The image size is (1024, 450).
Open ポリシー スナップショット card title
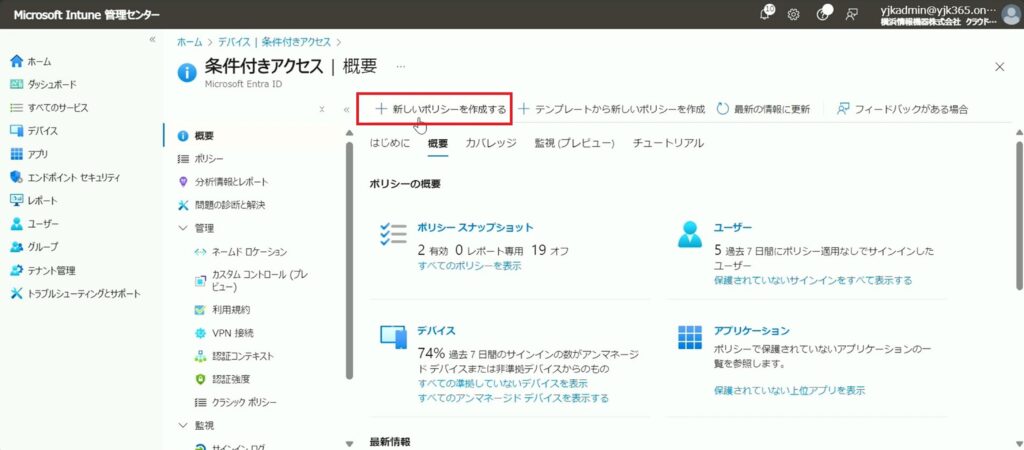[x=475, y=227]
